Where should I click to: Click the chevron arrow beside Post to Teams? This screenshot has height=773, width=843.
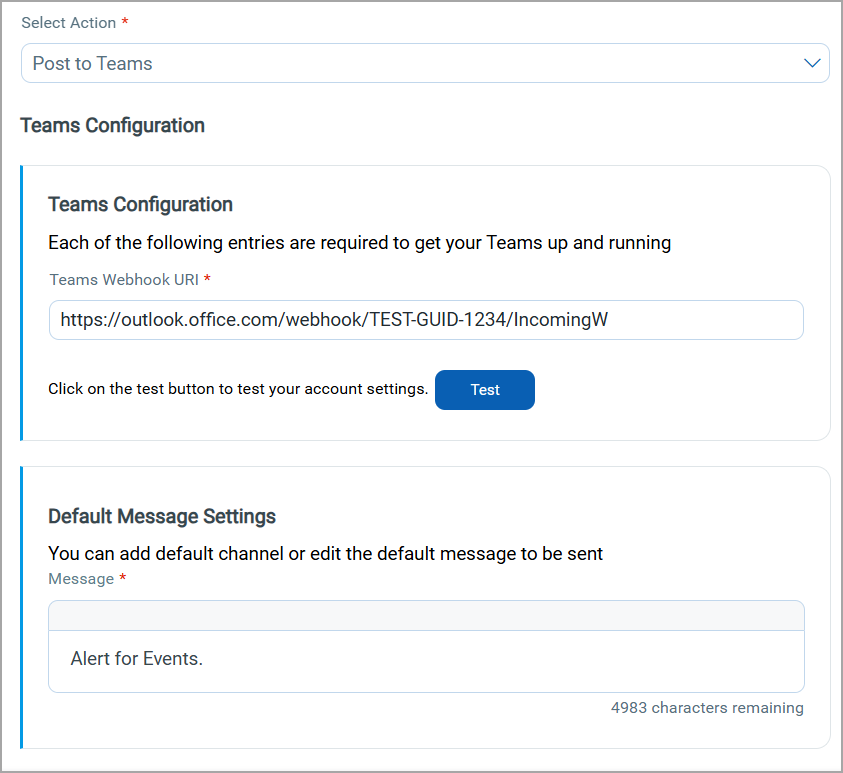(812, 63)
